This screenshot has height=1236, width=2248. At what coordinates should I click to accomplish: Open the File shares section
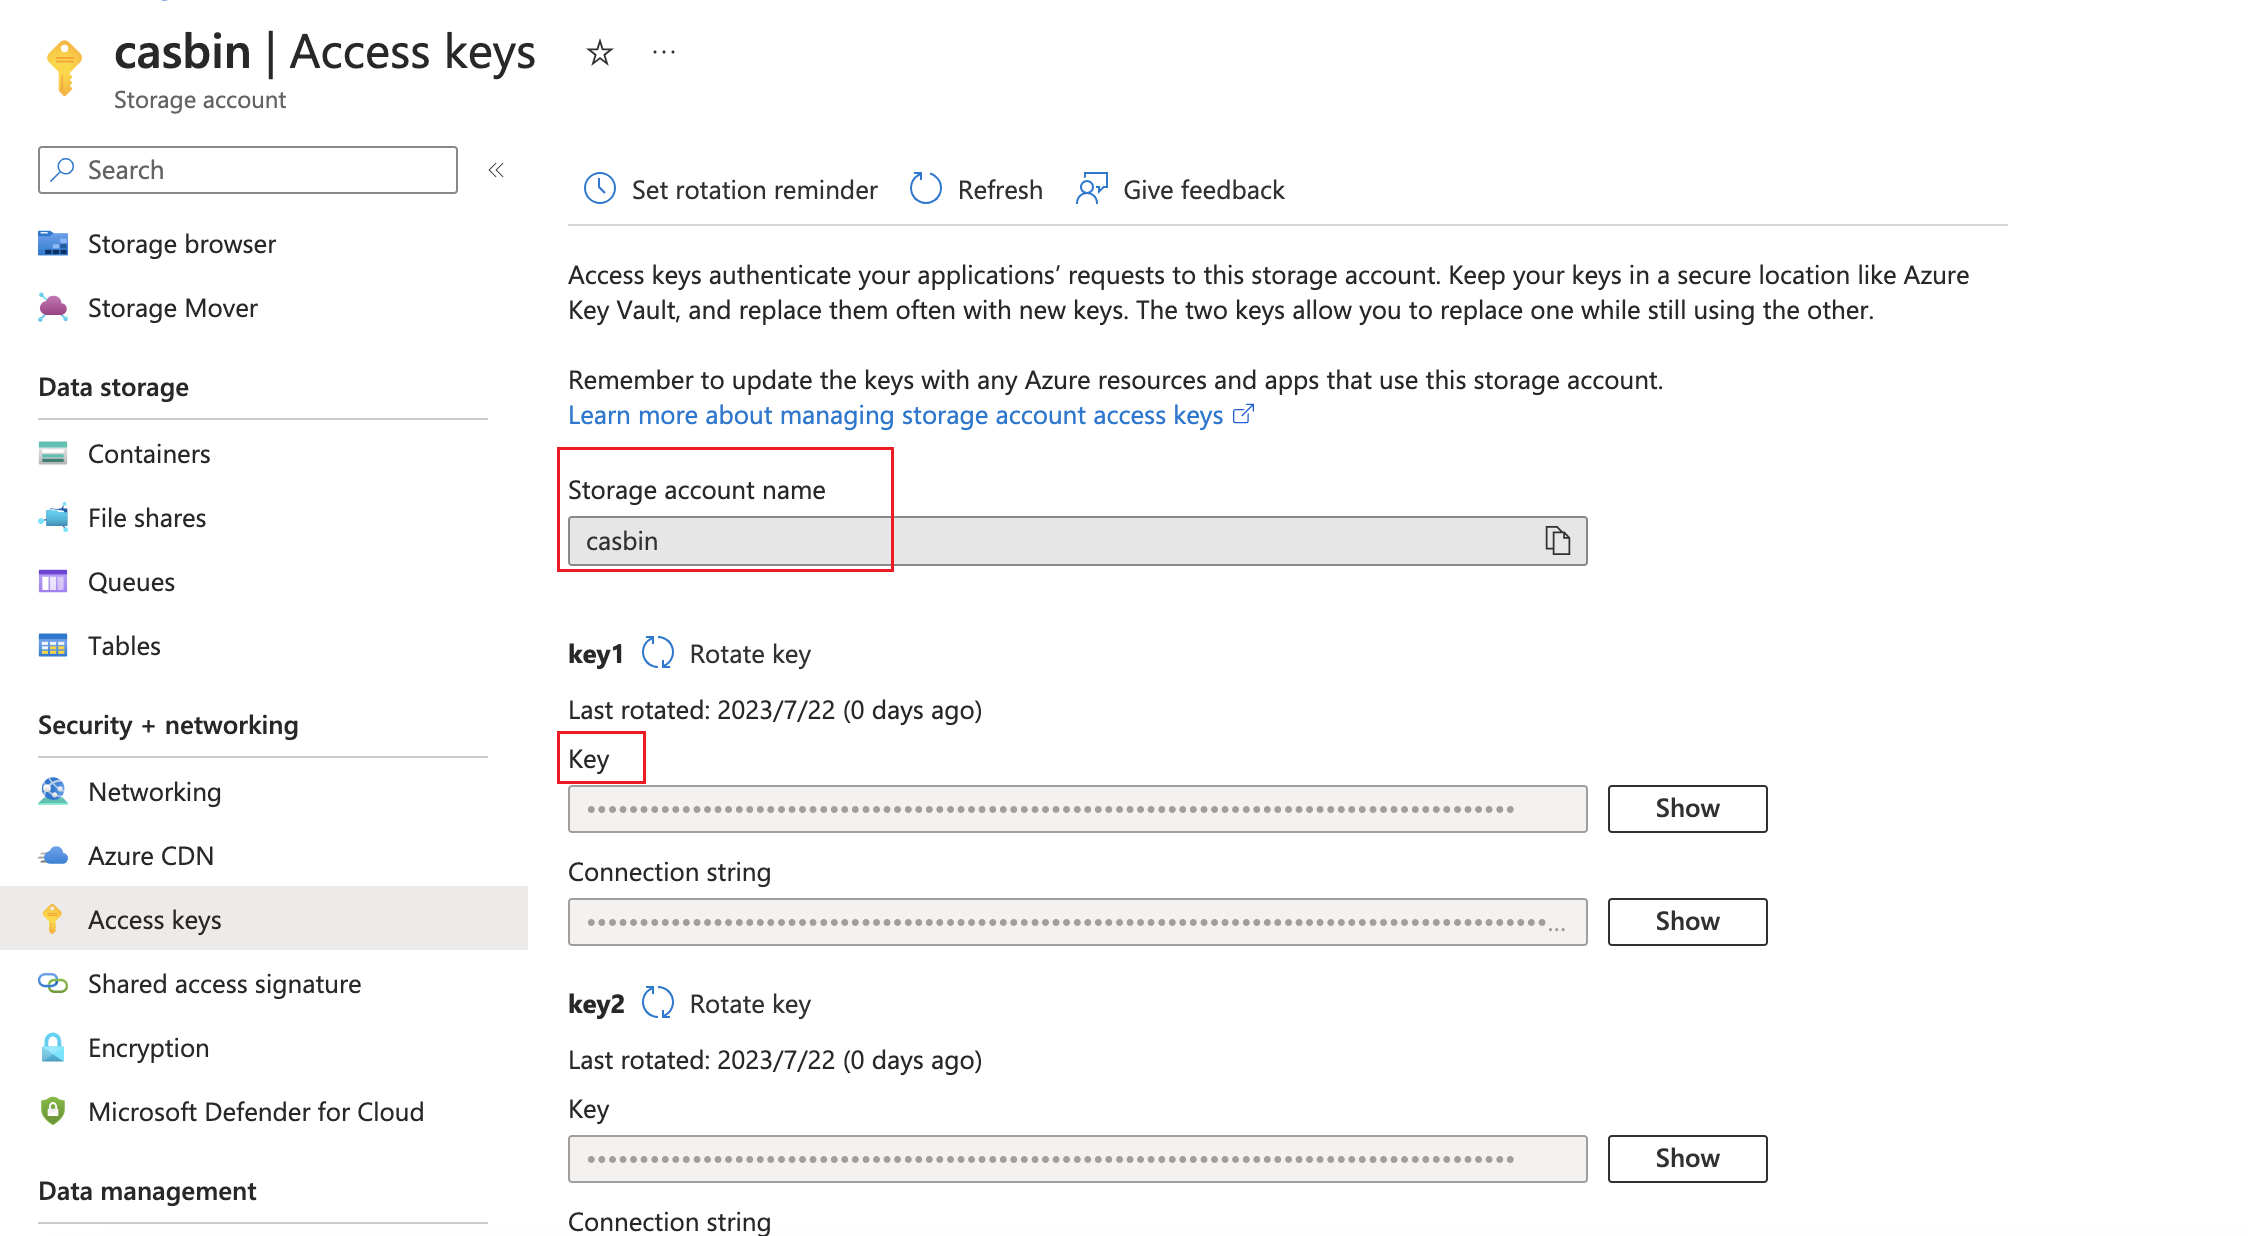point(146,518)
